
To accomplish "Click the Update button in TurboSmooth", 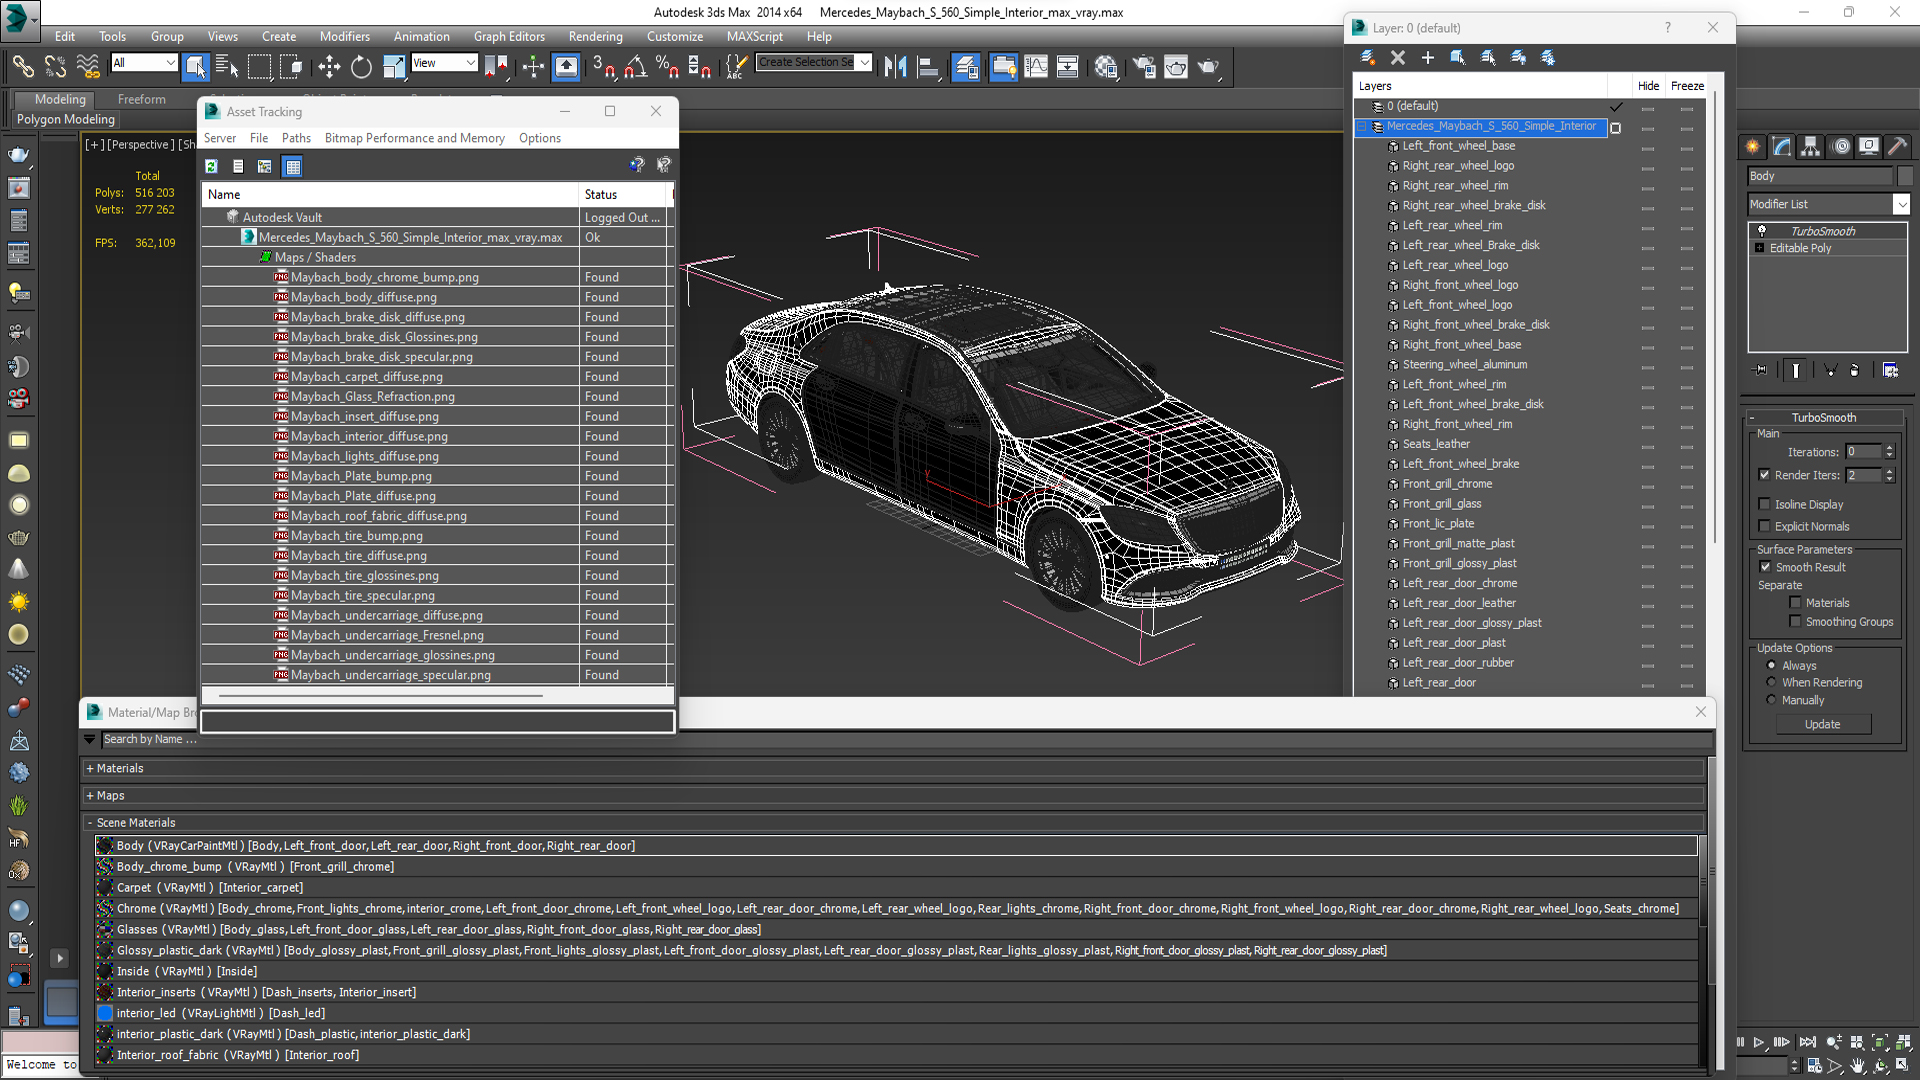I will (x=1822, y=724).
